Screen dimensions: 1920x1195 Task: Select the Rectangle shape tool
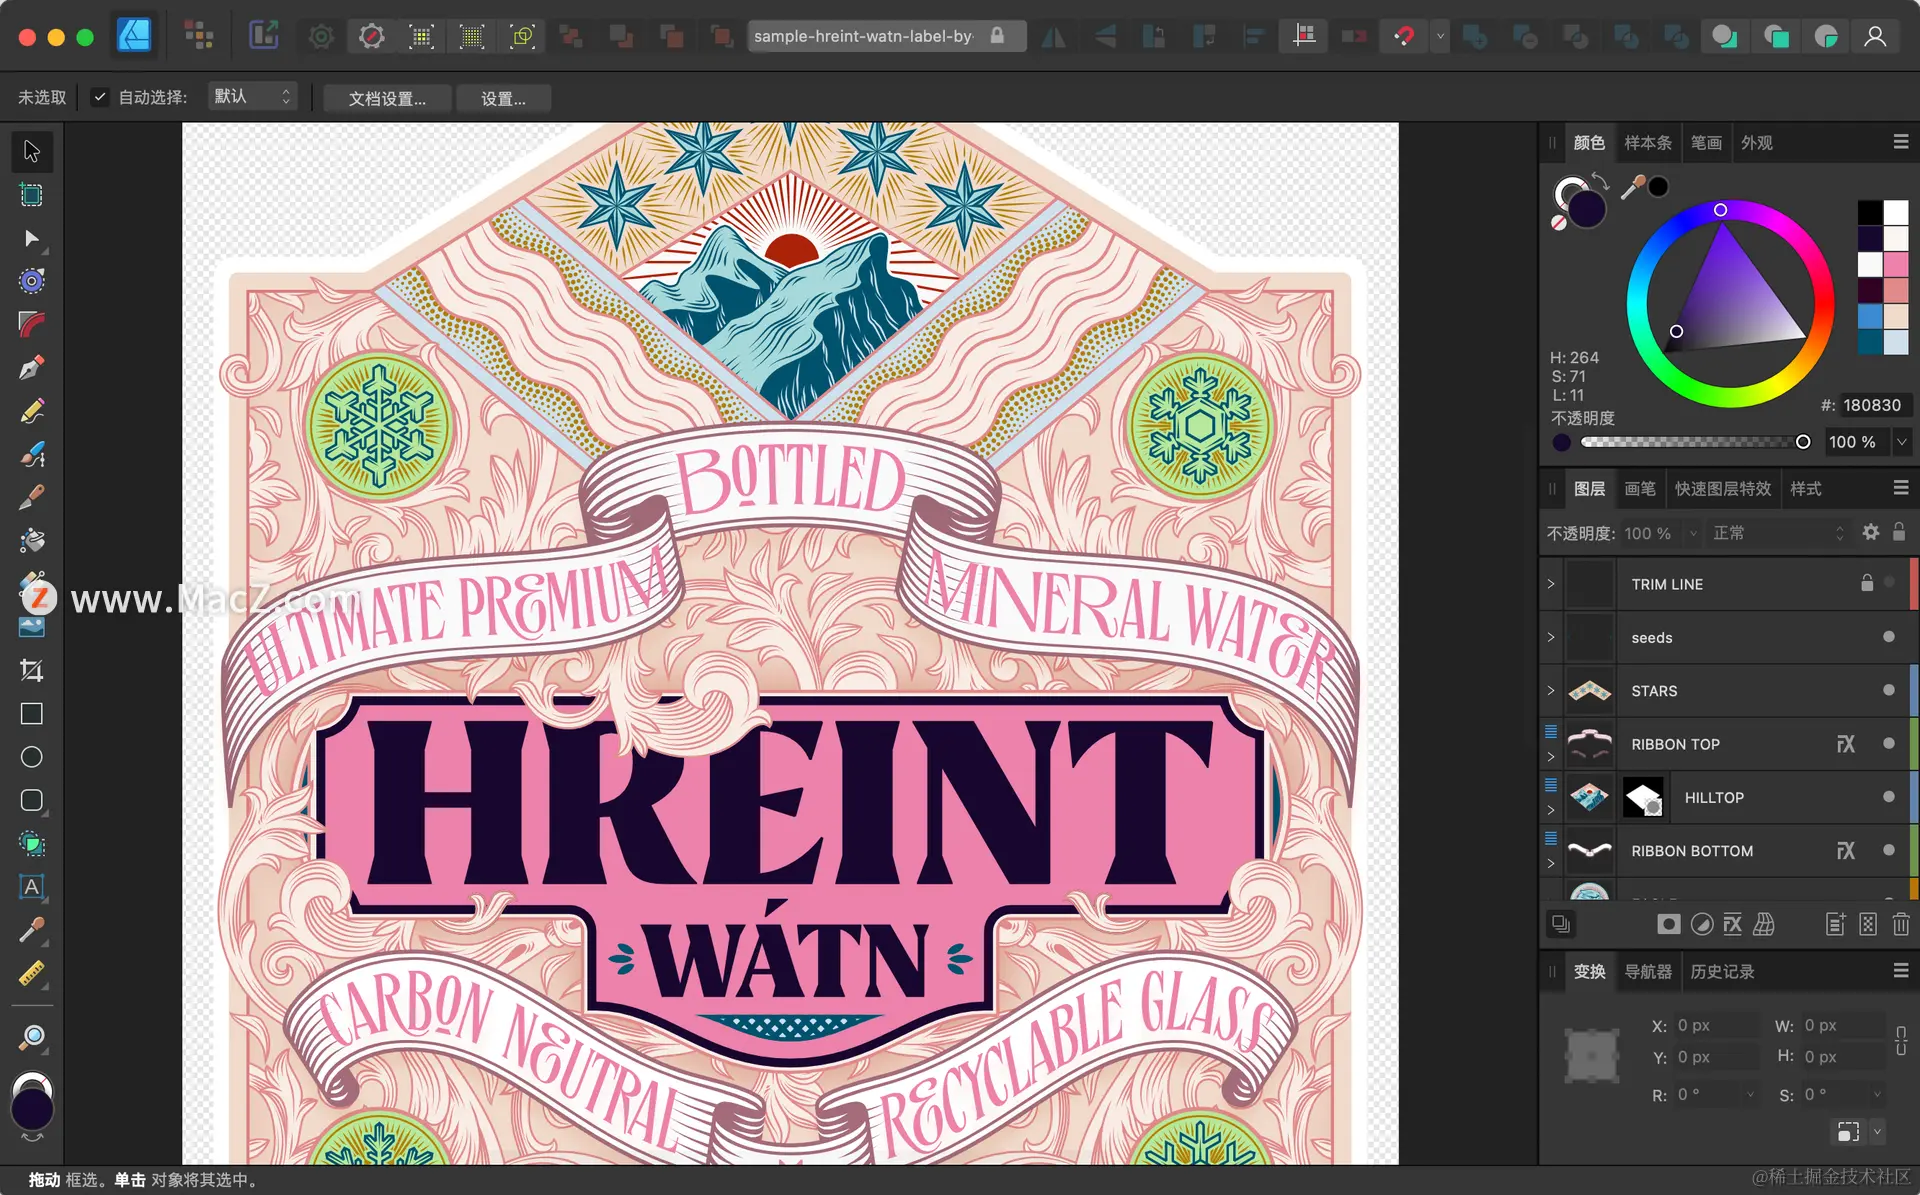point(31,714)
